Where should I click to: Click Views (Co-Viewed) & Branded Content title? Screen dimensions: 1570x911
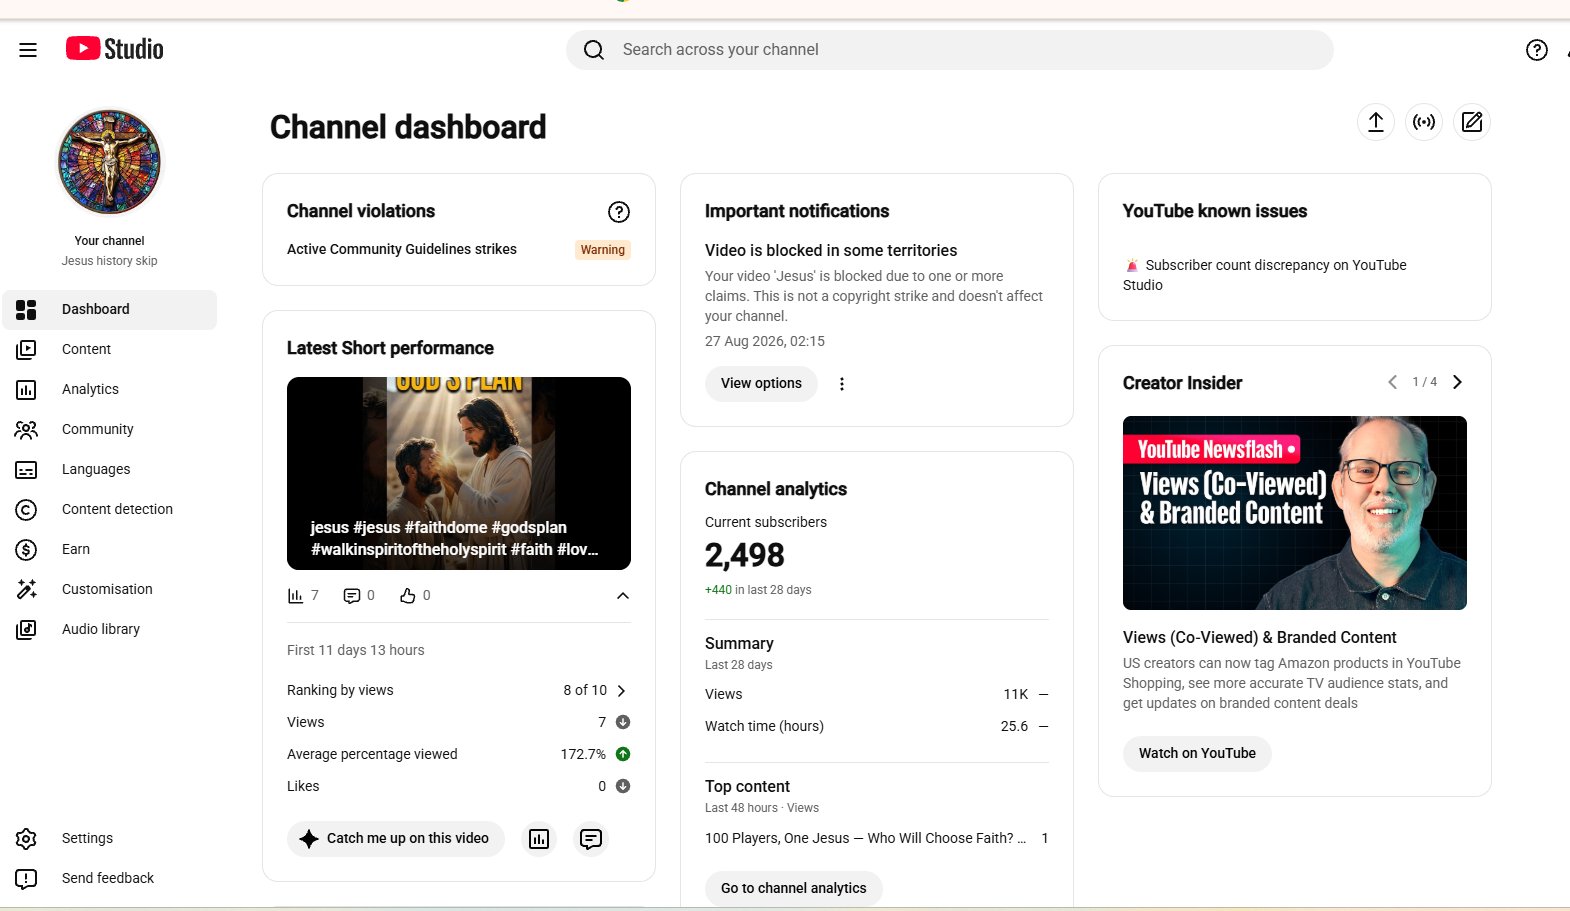1260,638
